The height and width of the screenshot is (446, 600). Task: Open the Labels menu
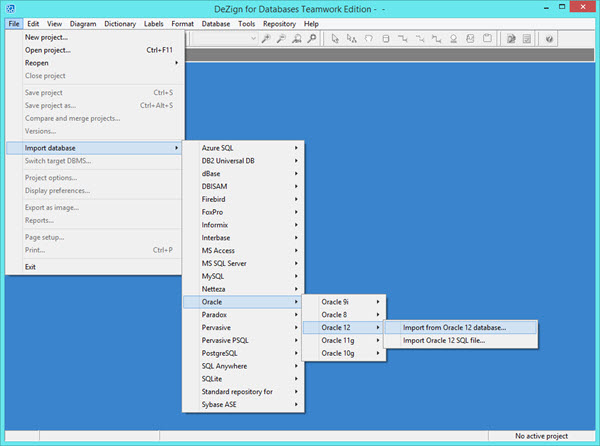(x=153, y=24)
